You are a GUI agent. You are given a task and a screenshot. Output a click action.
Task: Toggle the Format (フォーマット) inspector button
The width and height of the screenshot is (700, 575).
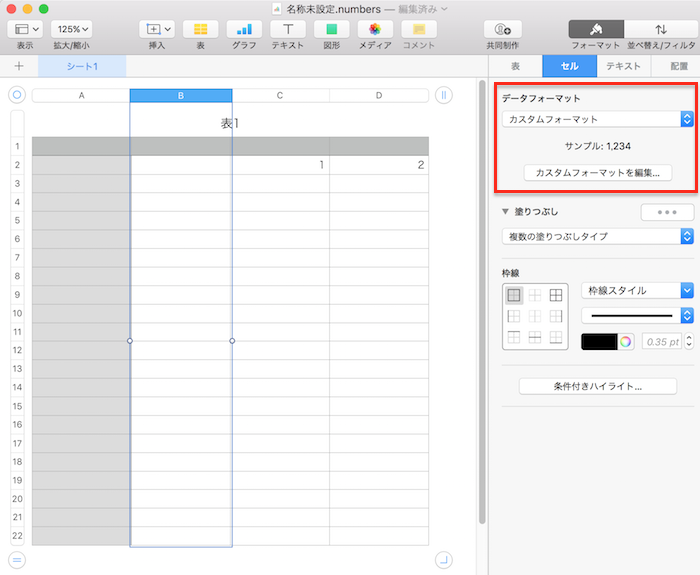[595, 30]
